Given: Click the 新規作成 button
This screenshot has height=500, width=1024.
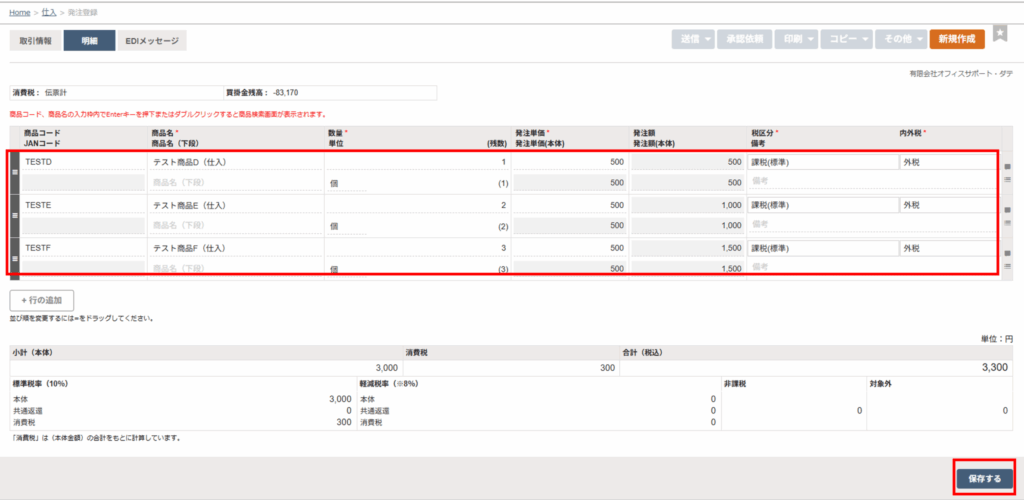Looking at the screenshot, I should click(957, 39).
